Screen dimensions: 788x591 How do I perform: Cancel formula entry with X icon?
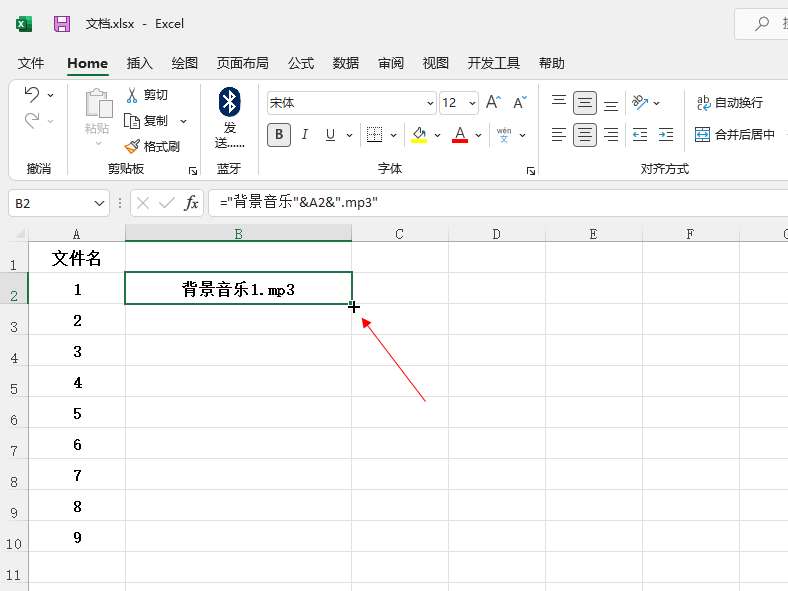tap(143, 203)
